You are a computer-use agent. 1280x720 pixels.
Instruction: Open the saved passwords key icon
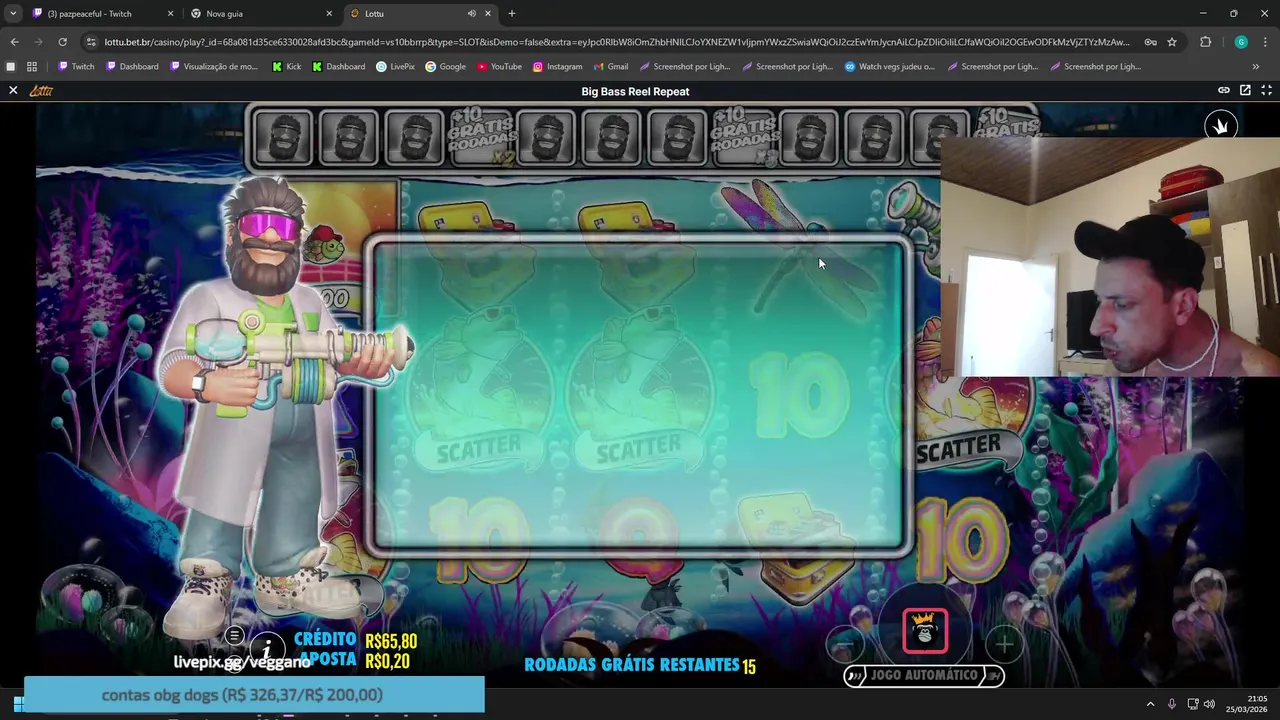coord(1150,42)
